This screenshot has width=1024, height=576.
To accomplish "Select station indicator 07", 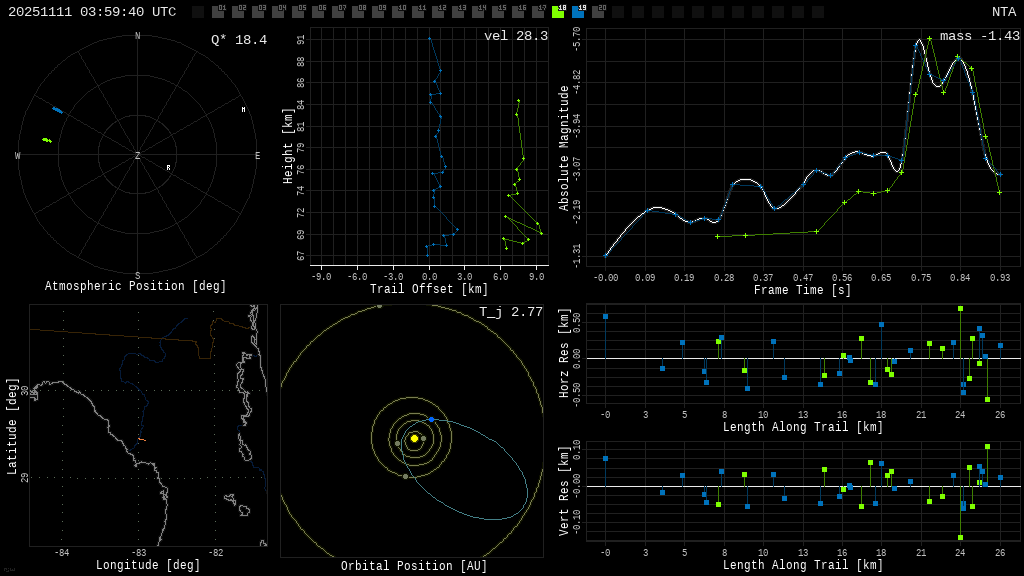I will [x=338, y=11].
